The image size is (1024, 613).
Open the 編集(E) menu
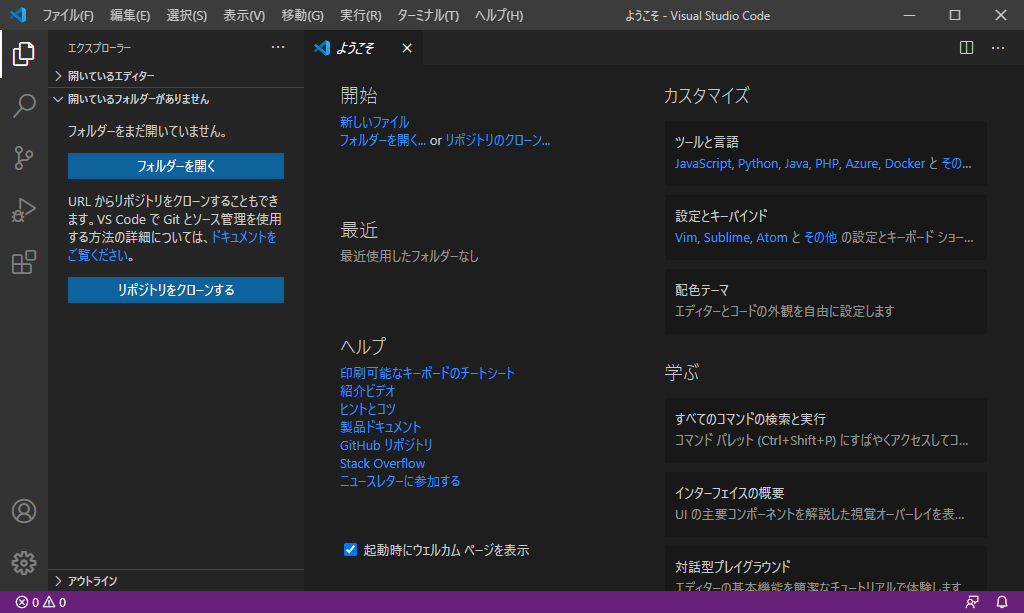pyautogui.click(x=129, y=15)
